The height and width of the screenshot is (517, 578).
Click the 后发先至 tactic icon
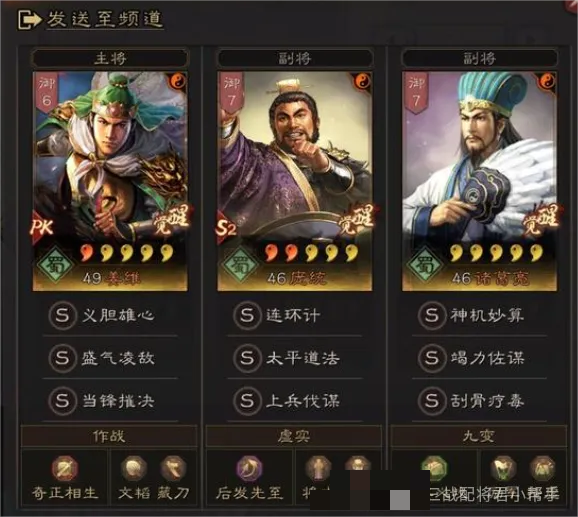(250, 469)
